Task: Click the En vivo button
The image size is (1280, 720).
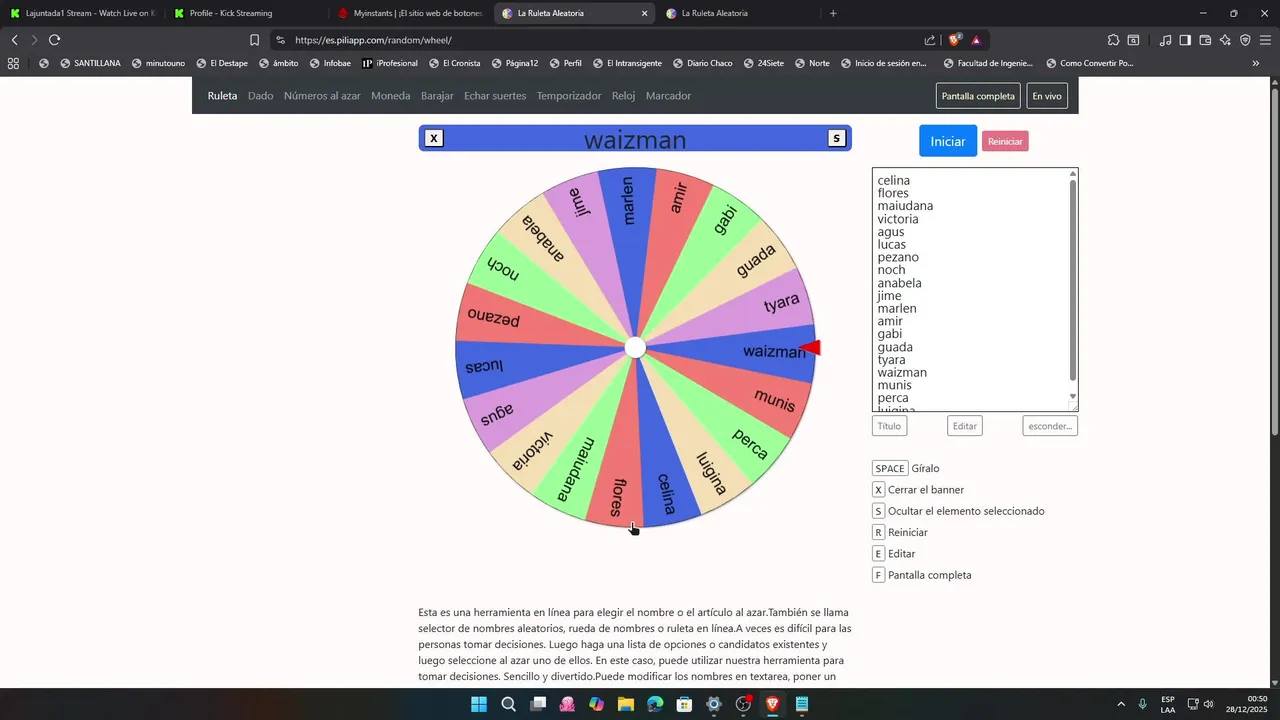Action: 1047,96
